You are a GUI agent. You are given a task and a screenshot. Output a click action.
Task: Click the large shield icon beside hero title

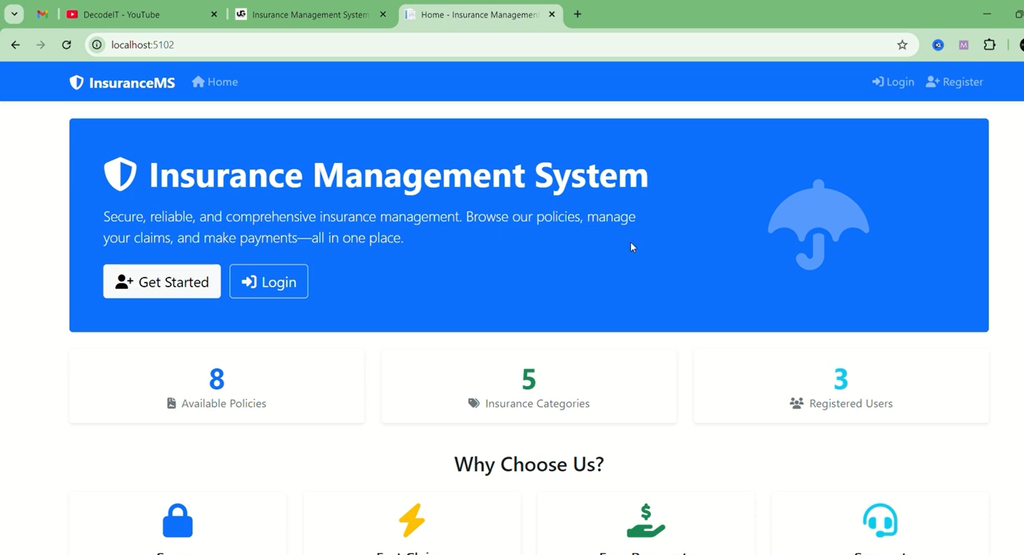(x=120, y=174)
